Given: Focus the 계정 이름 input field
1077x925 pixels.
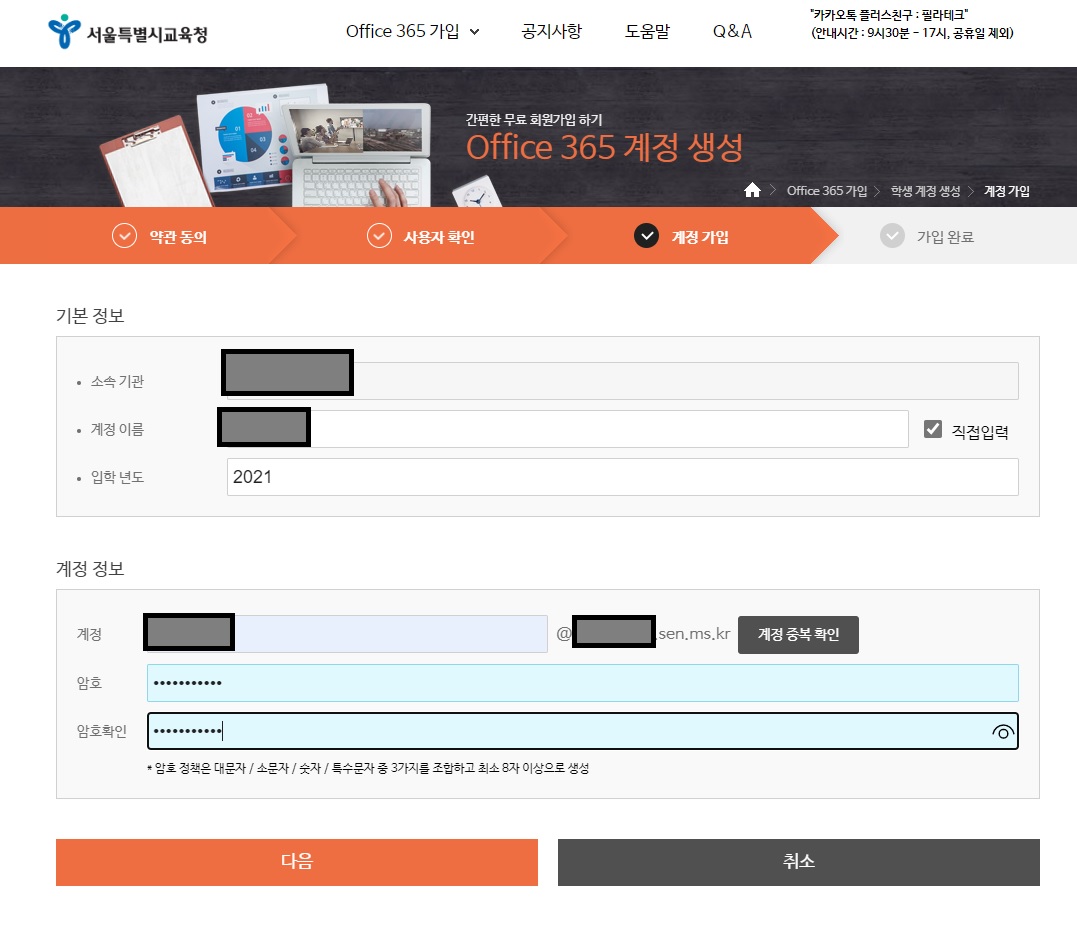Looking at the screenshot, I should (x=567, y=429).
